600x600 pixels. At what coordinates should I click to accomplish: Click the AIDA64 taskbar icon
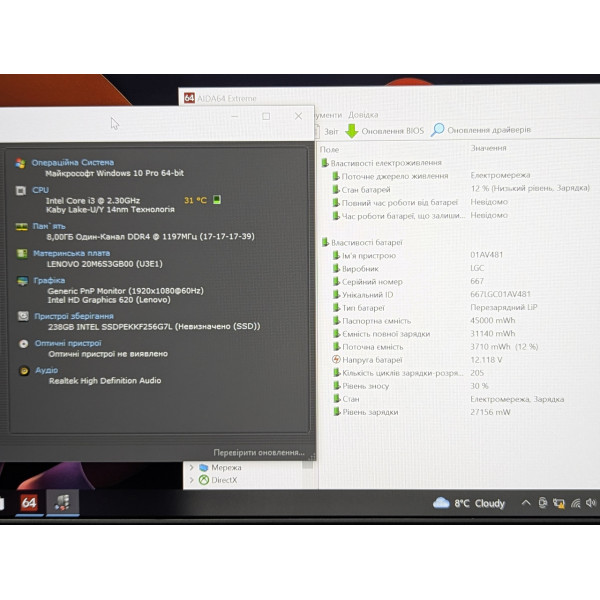(29, 502)
